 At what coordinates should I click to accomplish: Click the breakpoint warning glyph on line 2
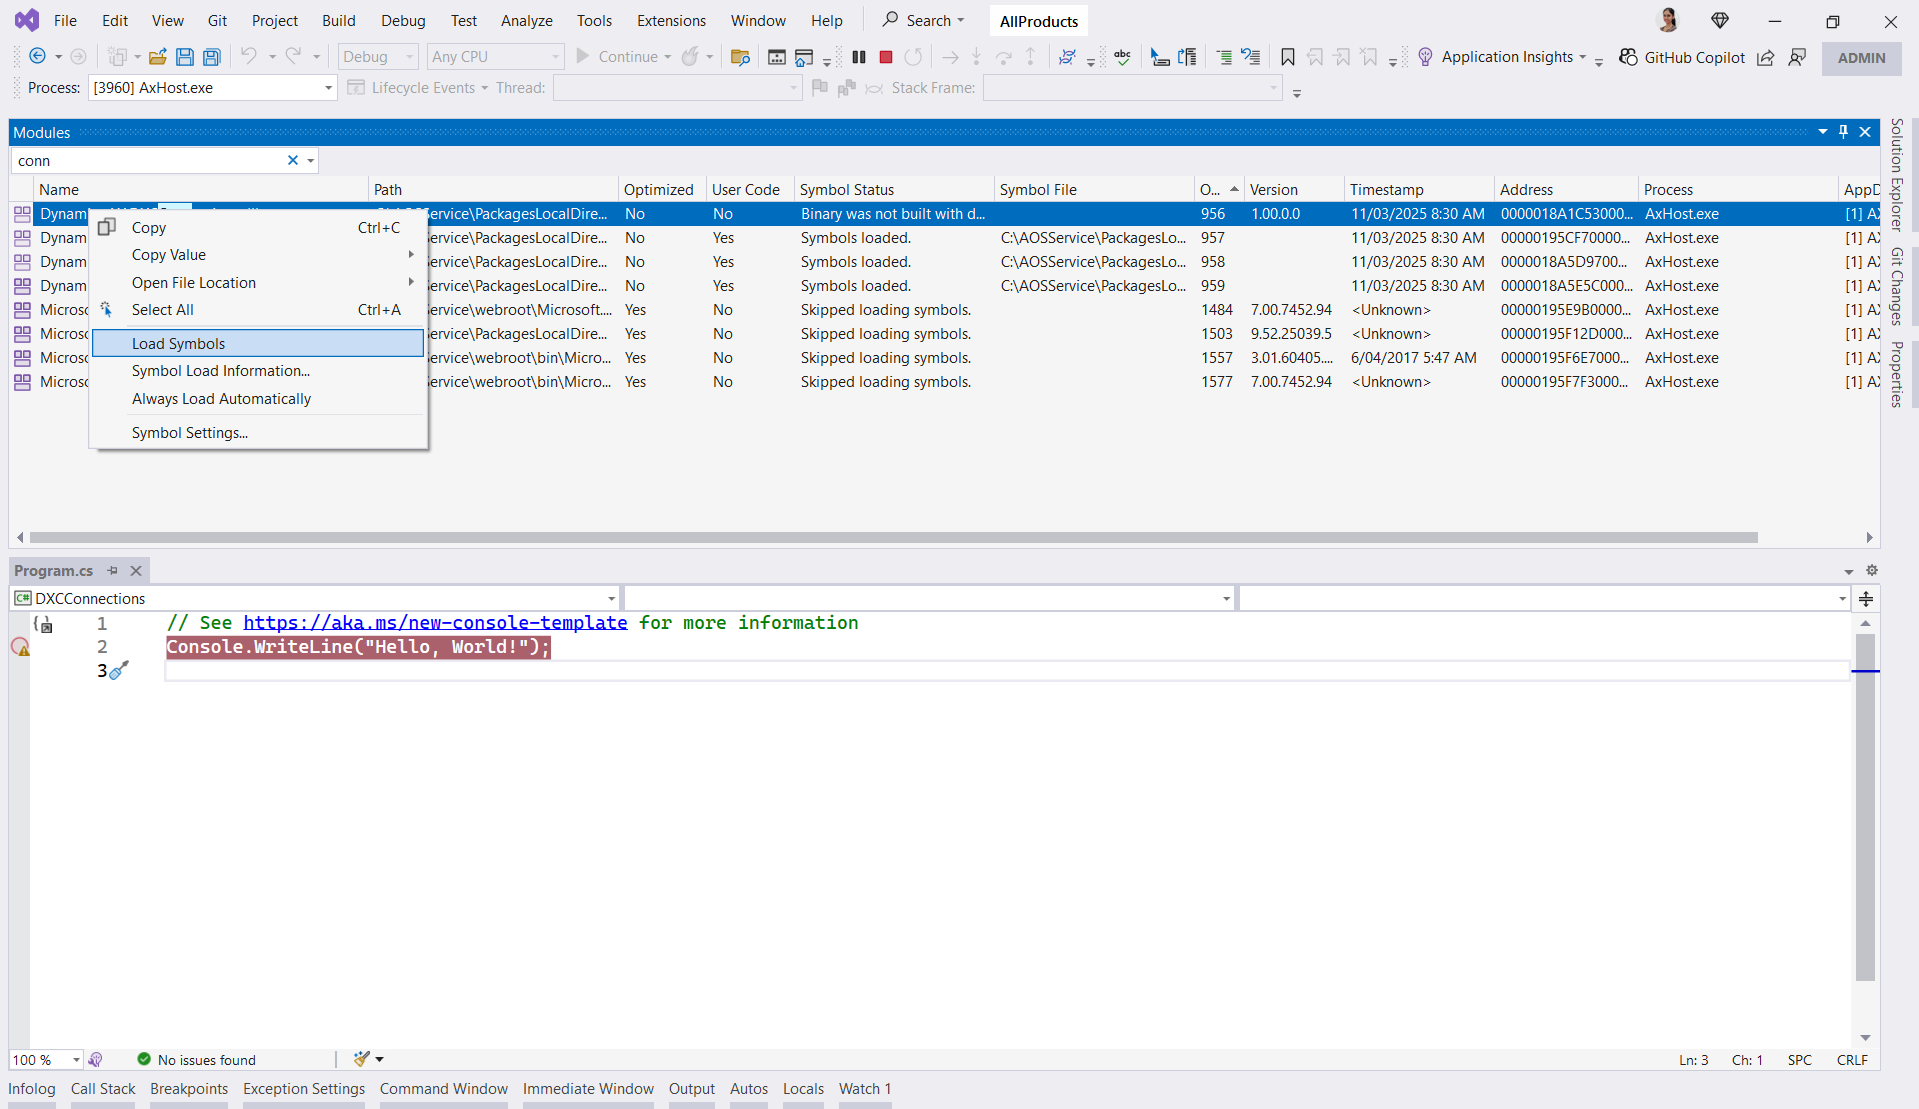[x=20, y=647]
